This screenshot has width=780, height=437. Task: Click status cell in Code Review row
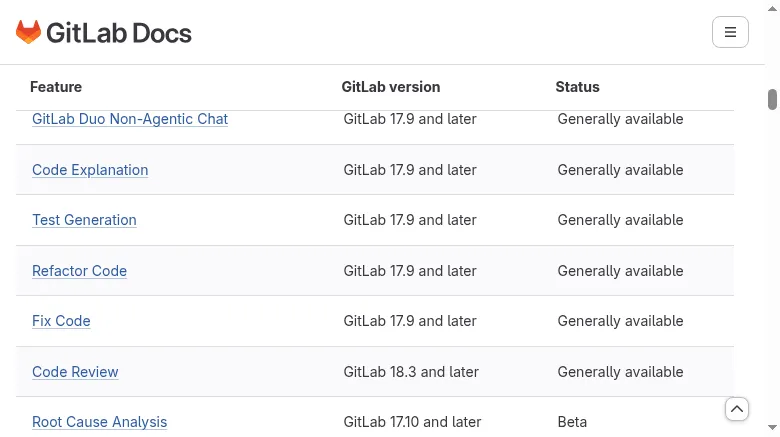[620, 372]
